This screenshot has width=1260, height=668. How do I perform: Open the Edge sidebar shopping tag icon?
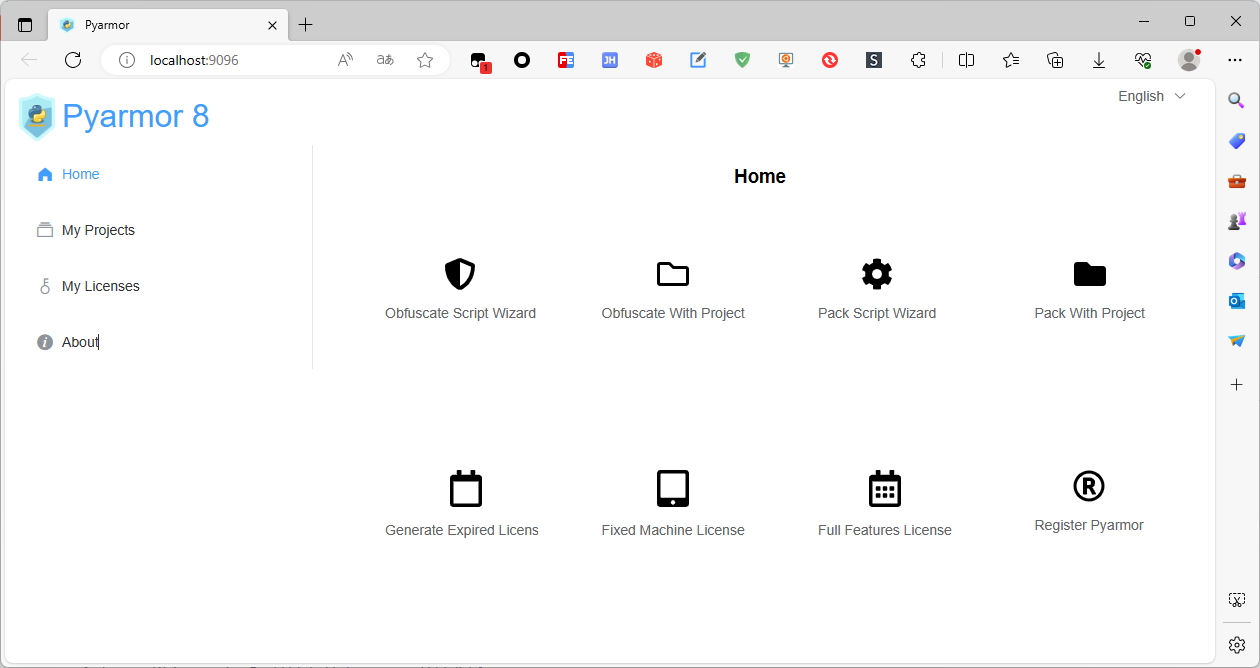(x=1237, y=140)
